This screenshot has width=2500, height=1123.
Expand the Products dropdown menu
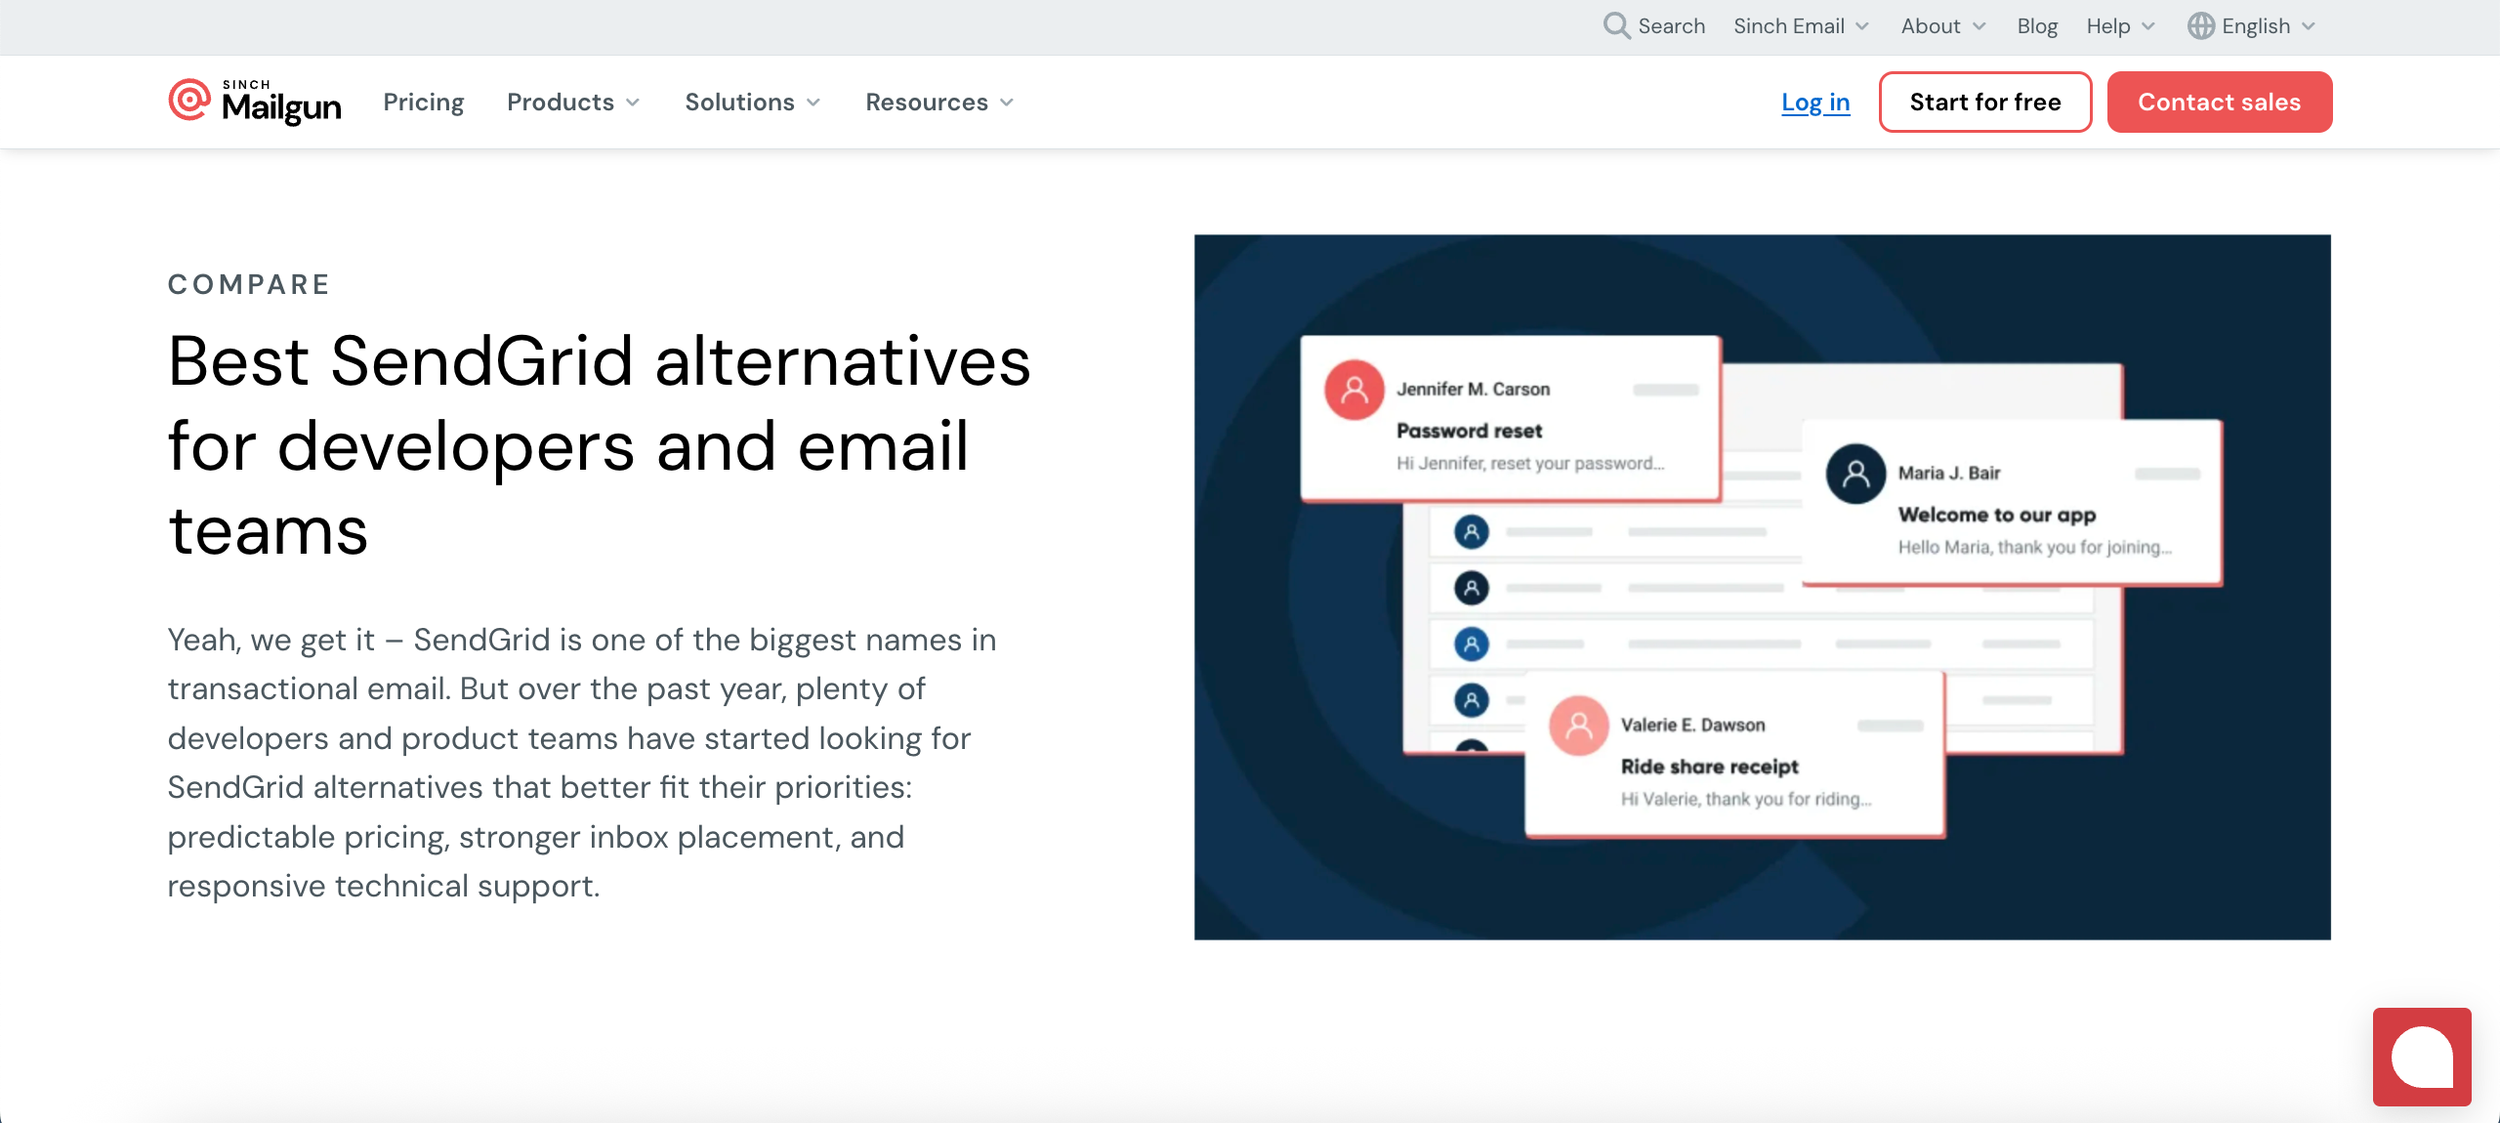tap(573, 102)
